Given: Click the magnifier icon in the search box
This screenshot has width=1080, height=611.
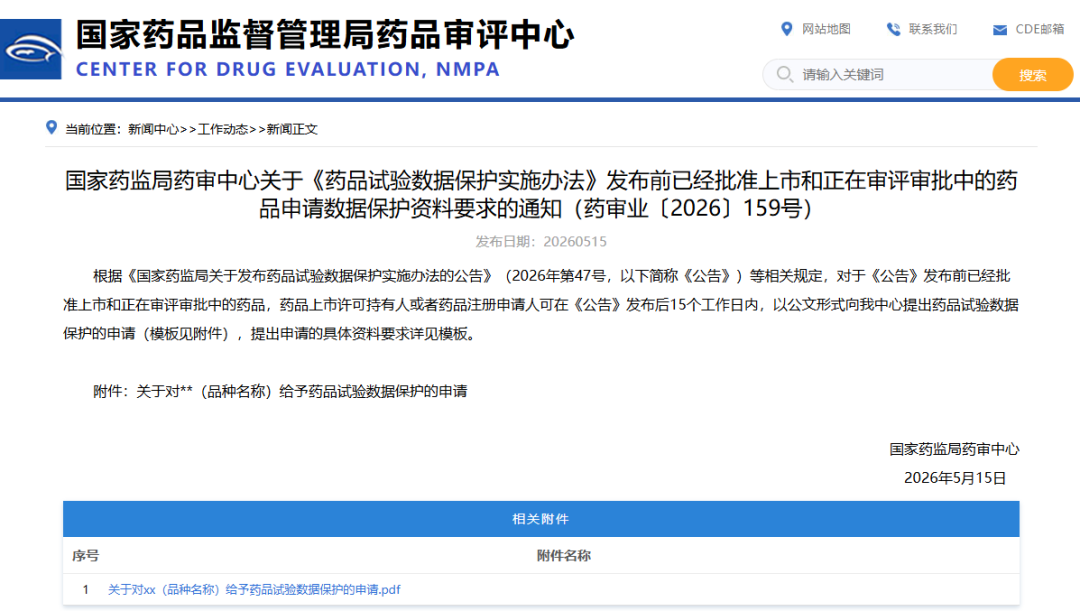Looking at the screenshot, I should 785,74.
